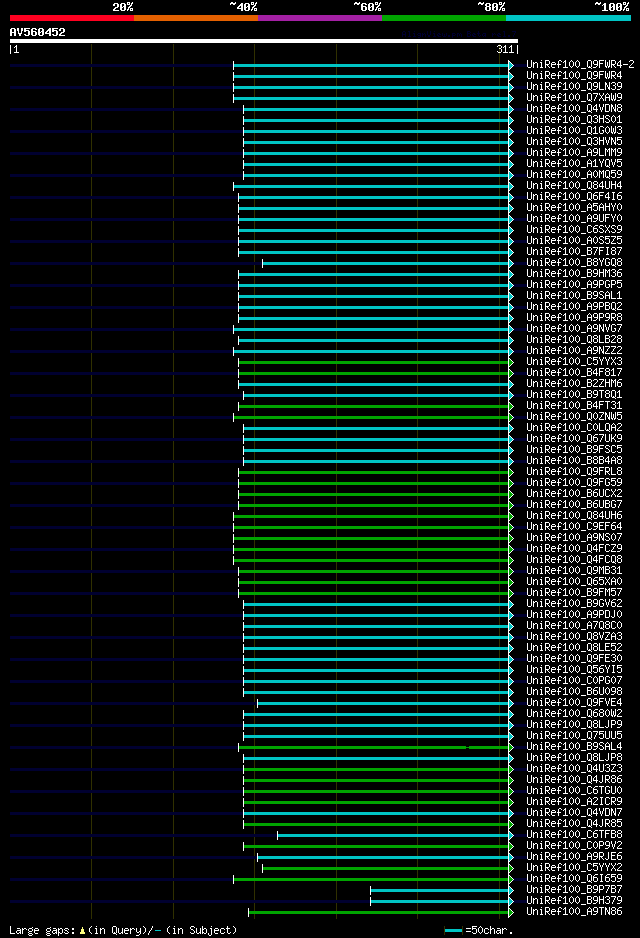640x938 pixels.
Task: Select the UniRef100_Q8LB28 label
Action: [x=574, y=340]
